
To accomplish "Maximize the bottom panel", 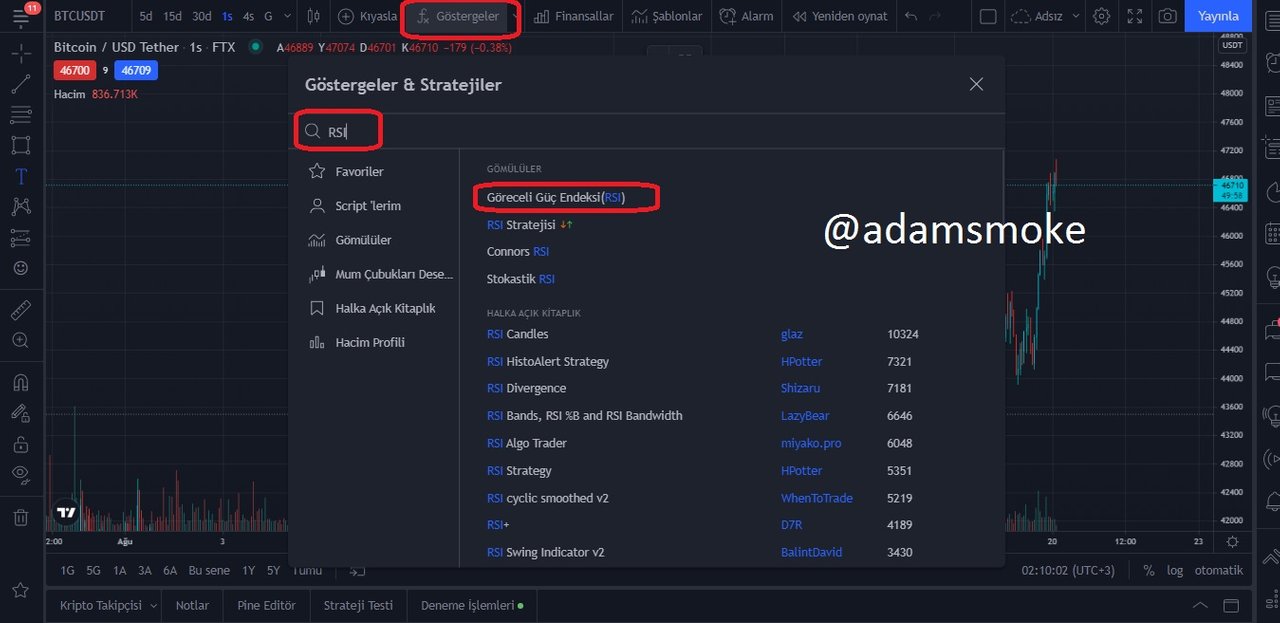I will [1233, 606].
